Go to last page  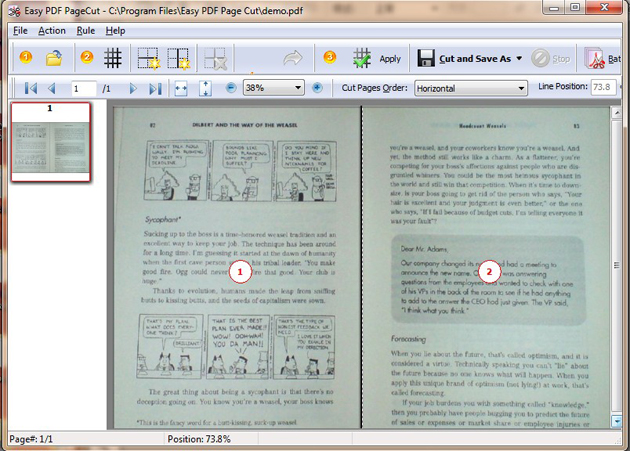pyautogui.click(x=155, y=88)
